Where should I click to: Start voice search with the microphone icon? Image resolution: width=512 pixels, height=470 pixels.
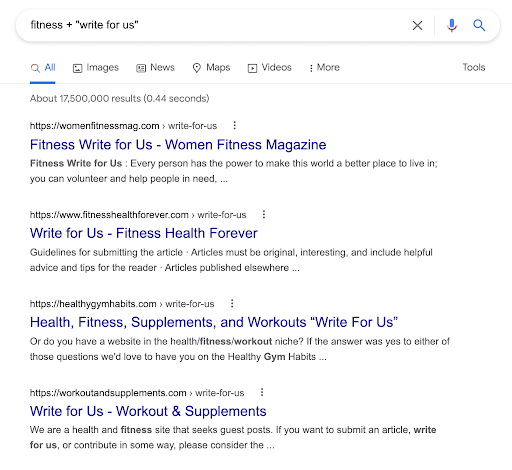[452, 25]
